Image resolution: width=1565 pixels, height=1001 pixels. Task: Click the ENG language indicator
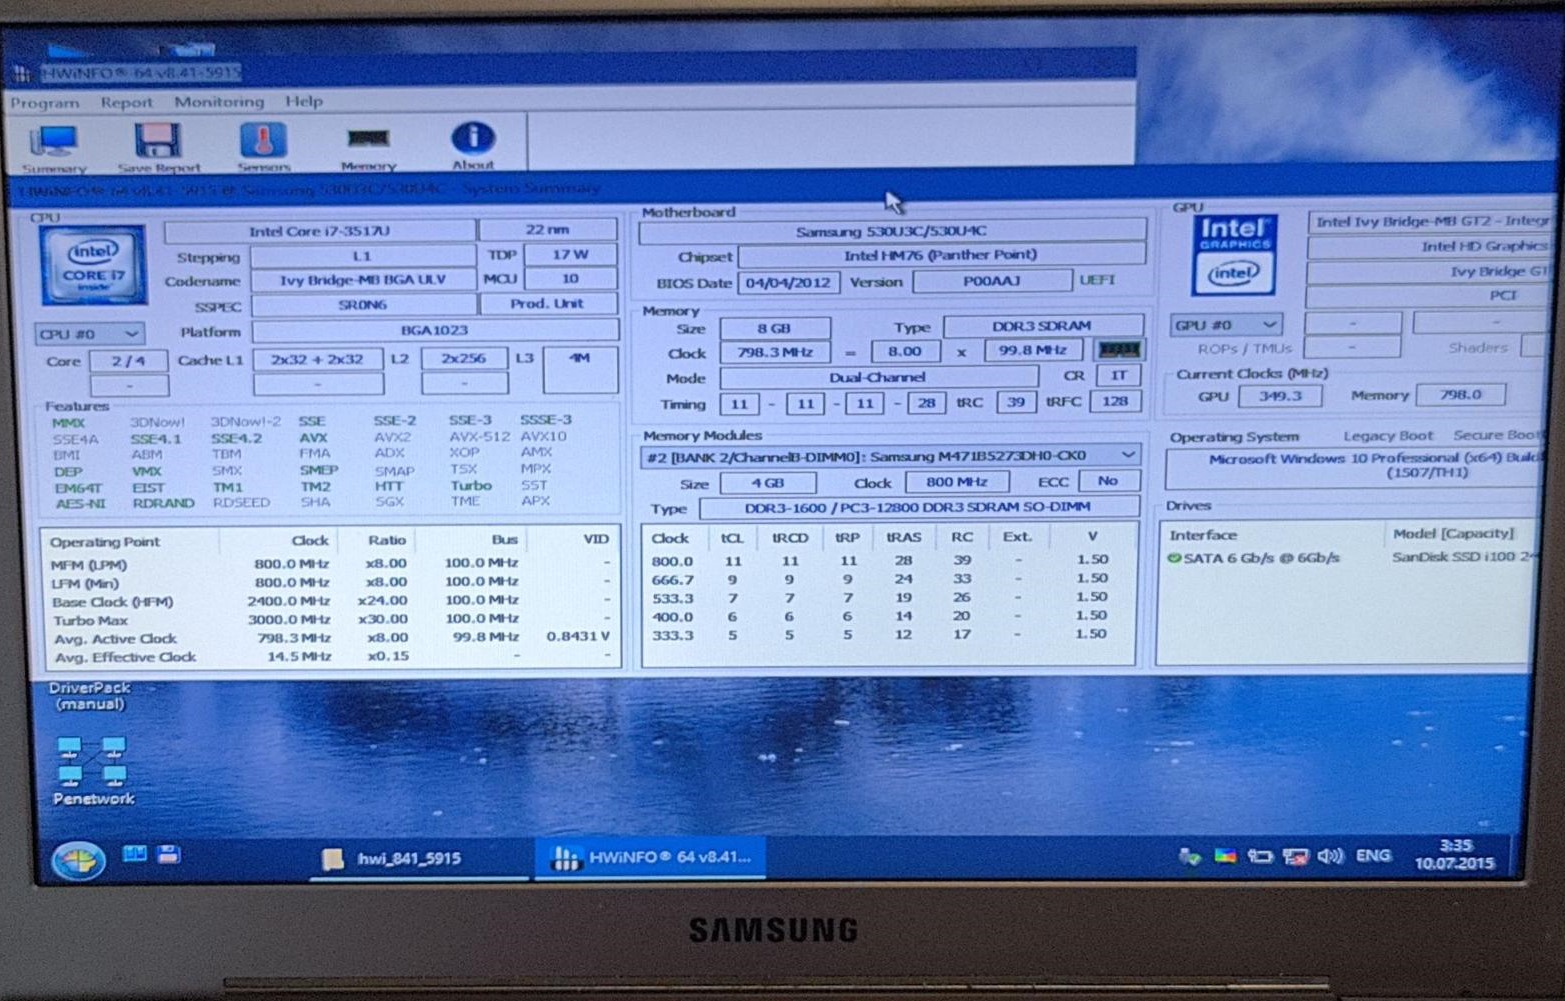click(x=1373, y=855)
